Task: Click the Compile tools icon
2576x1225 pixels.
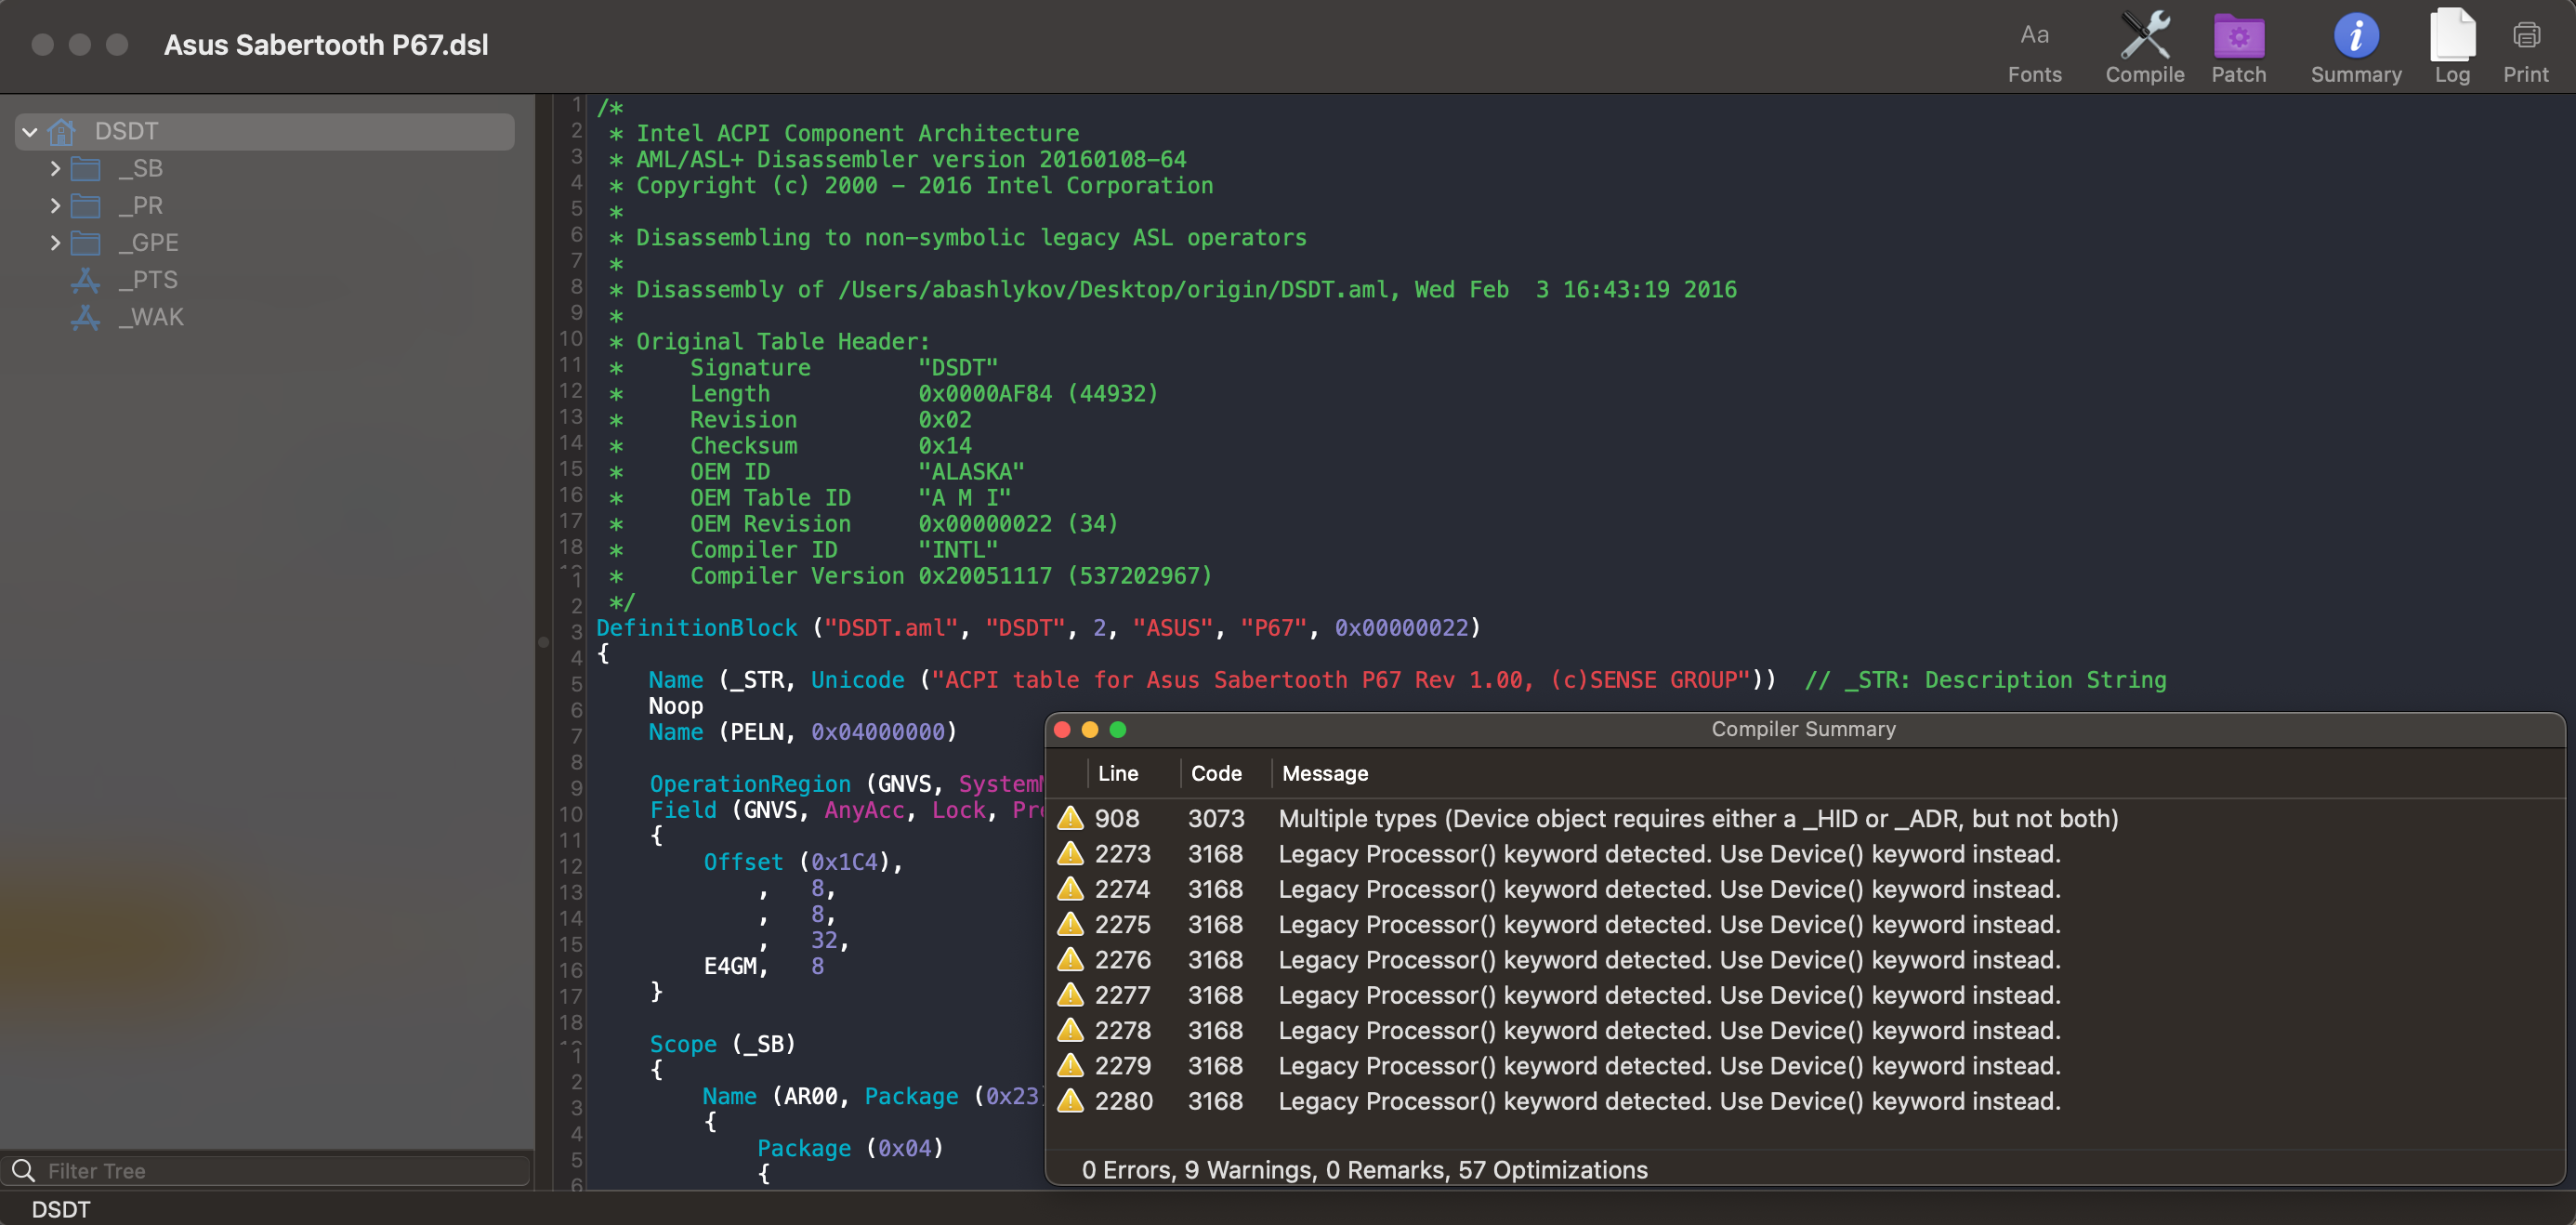Action: [2144, 37]
